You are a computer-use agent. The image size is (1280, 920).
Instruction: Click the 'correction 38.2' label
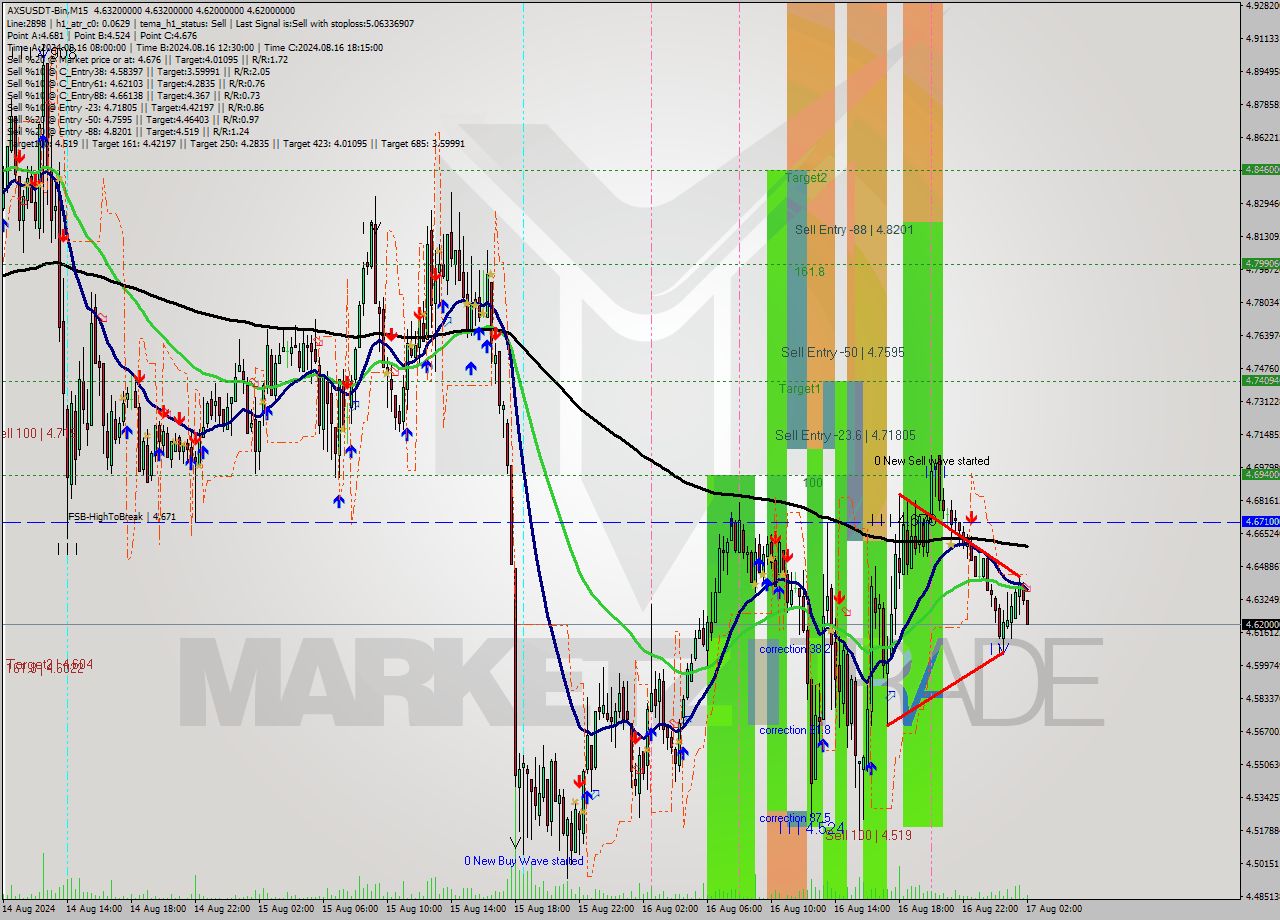[796, 649]
